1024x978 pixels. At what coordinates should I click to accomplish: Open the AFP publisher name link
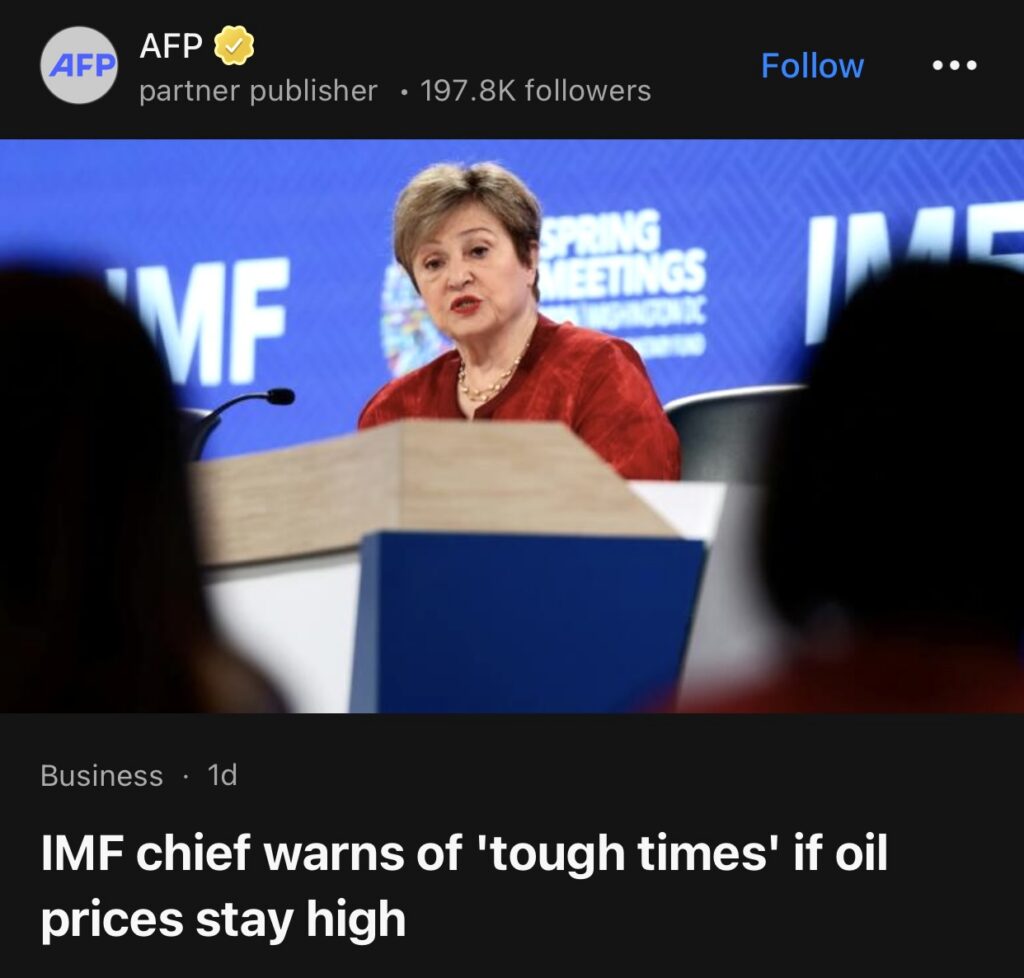[170, 46]
